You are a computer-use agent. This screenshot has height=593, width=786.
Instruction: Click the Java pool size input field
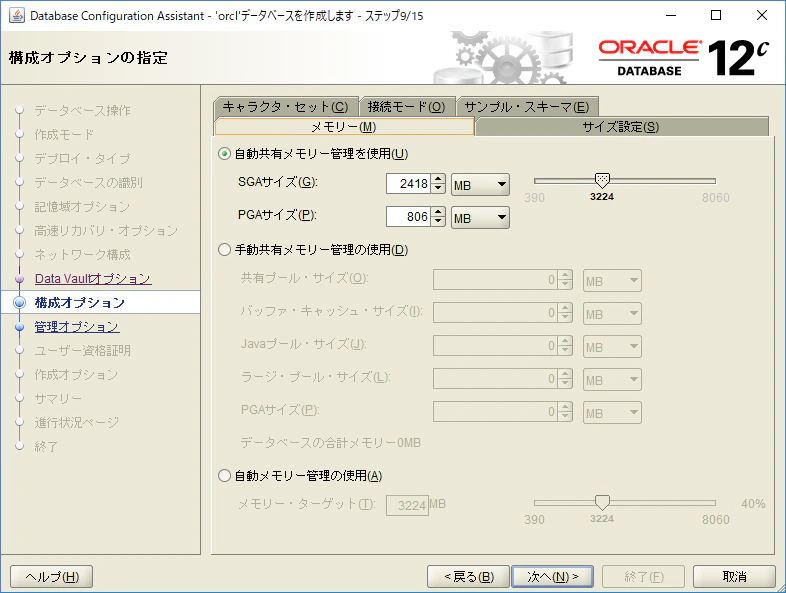(496, 345)
